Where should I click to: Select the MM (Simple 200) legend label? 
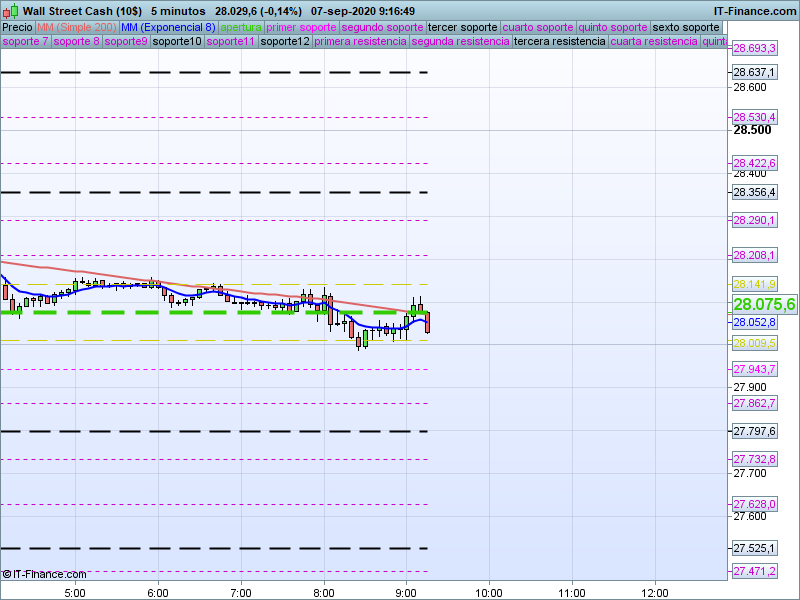pos(77,28)
